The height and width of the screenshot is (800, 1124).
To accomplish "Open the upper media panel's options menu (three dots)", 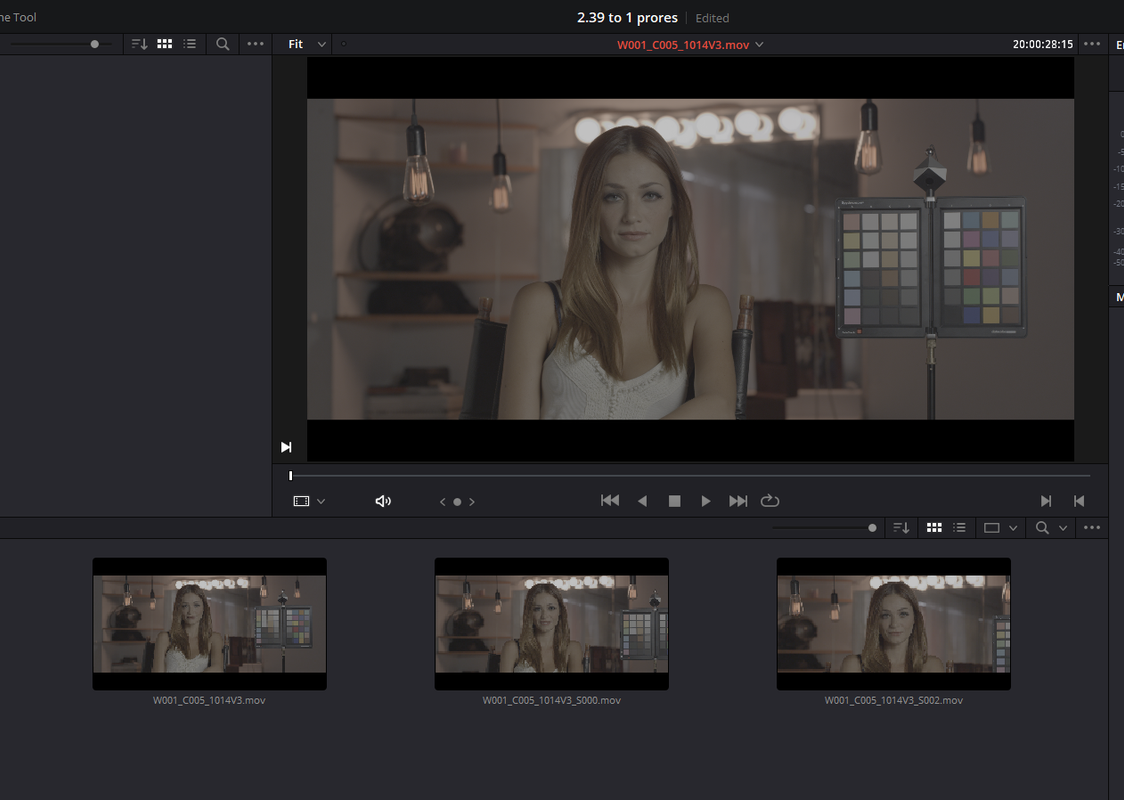I will tap(256, 44).
